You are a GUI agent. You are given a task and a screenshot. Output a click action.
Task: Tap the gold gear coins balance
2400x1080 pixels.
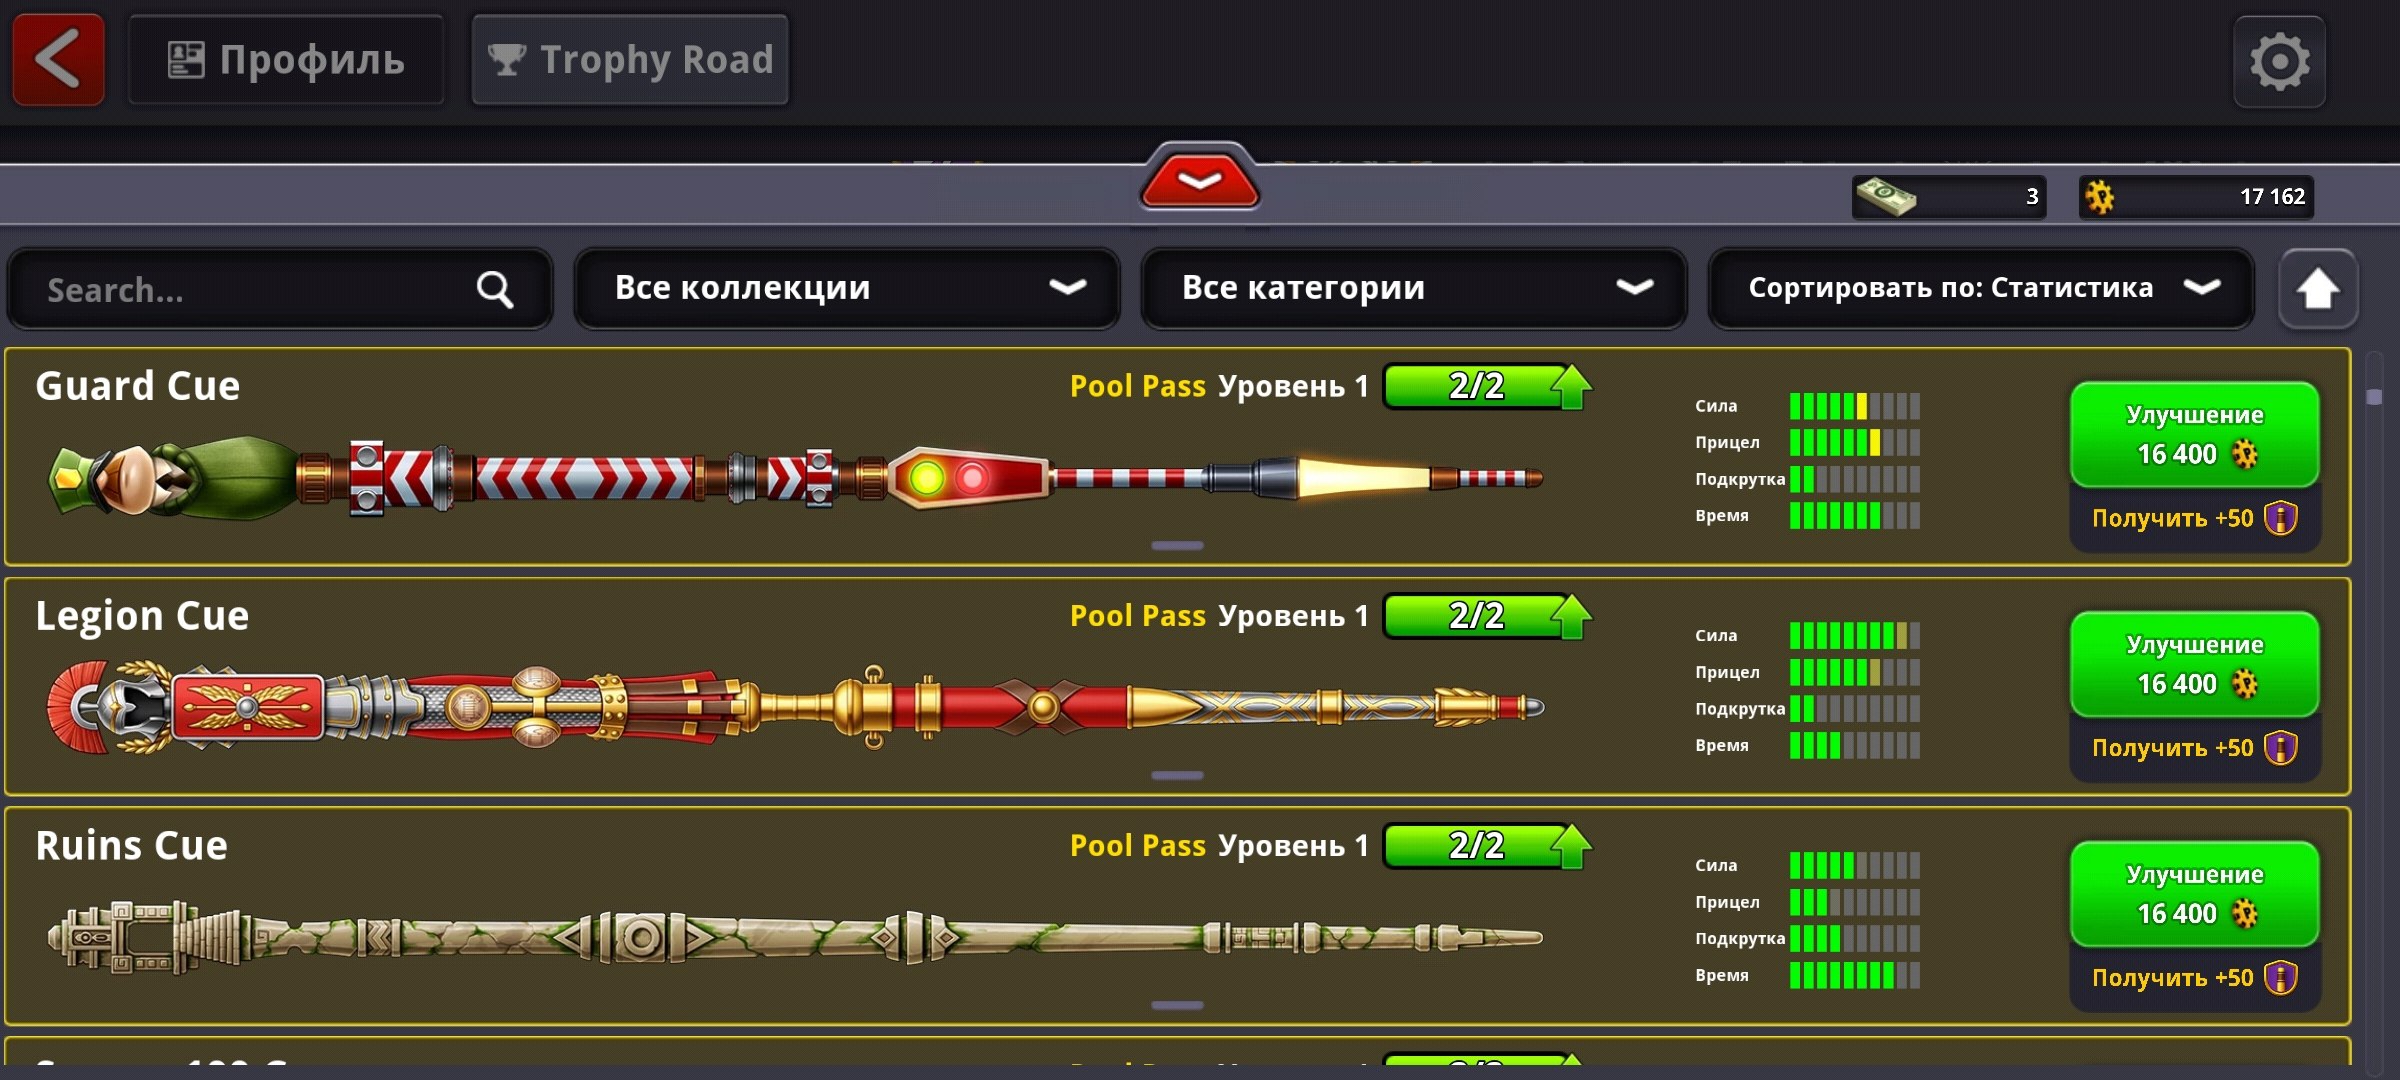2196,197
